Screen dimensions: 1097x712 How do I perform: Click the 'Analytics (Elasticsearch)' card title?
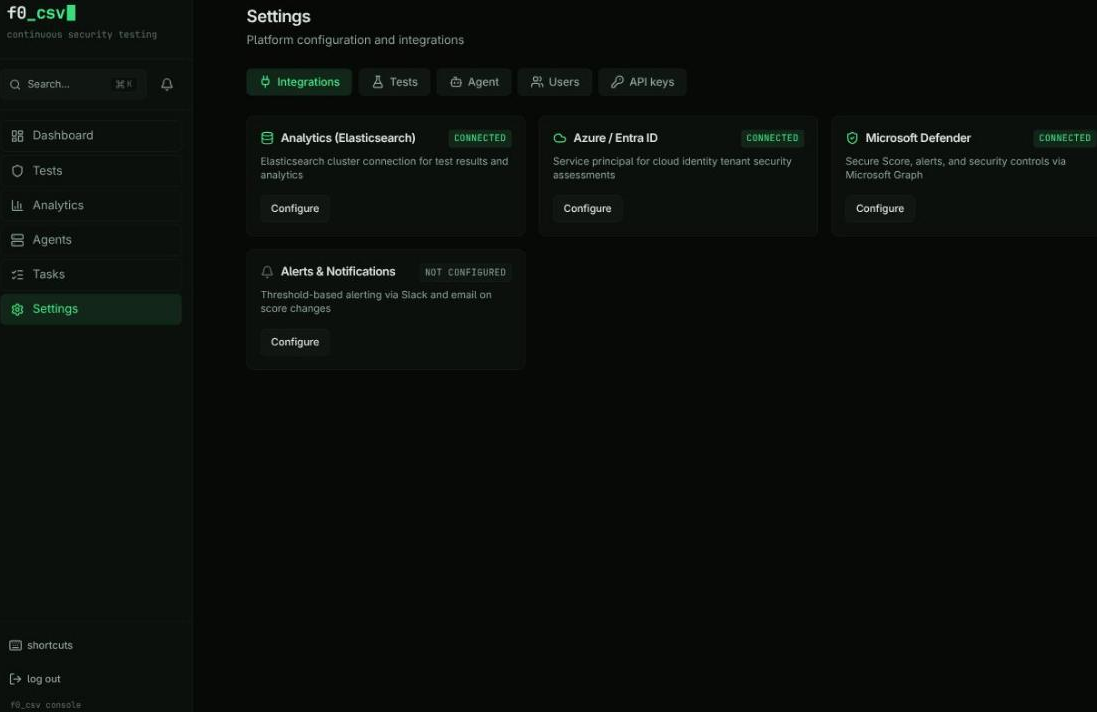(348, 138)
